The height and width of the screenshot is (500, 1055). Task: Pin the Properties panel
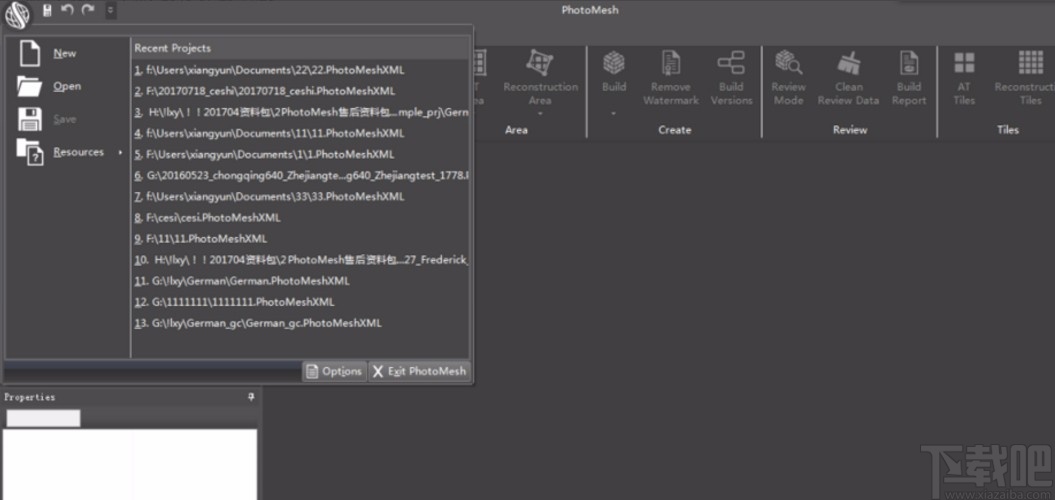coord(252,397)
